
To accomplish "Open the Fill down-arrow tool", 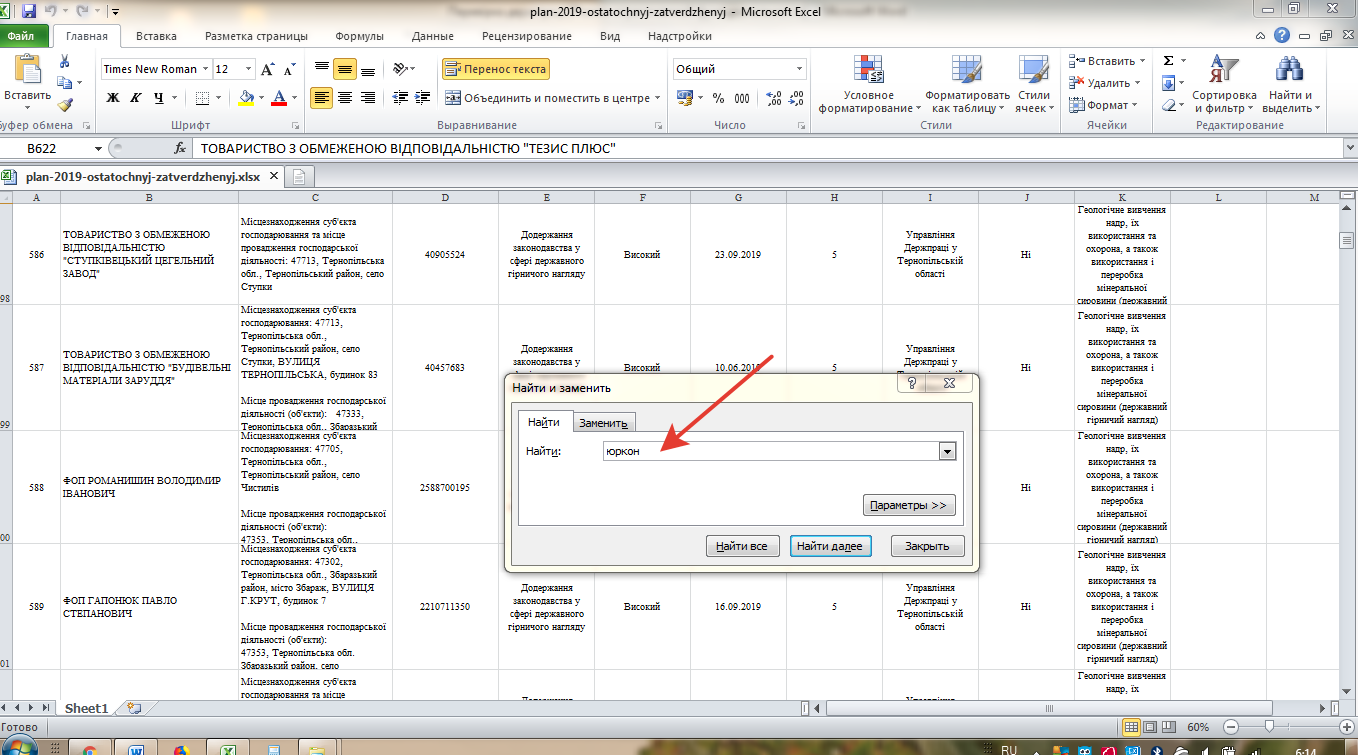I will [x=1168, y=83].
